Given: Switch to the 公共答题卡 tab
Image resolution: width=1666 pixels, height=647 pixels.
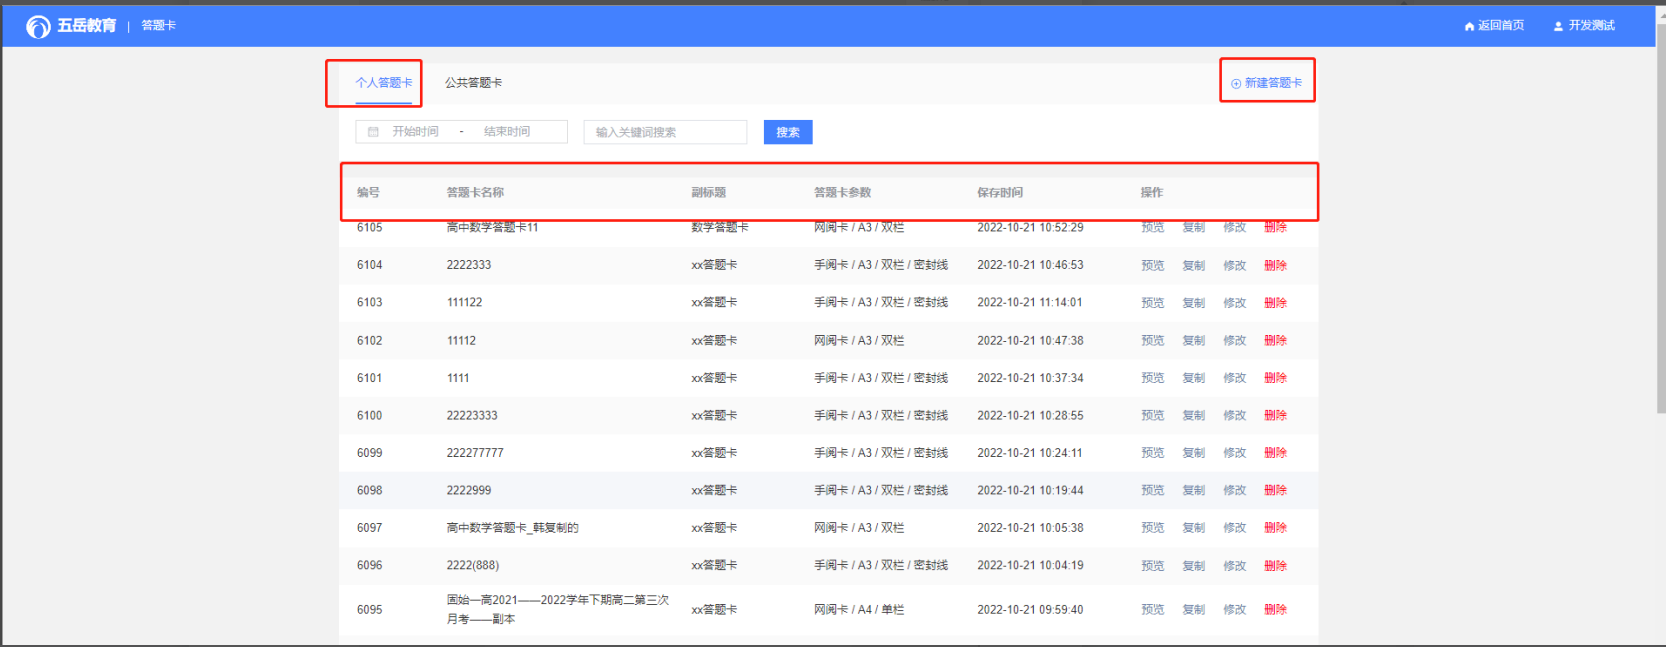Looking at the screenshot, I should [473, 83].
